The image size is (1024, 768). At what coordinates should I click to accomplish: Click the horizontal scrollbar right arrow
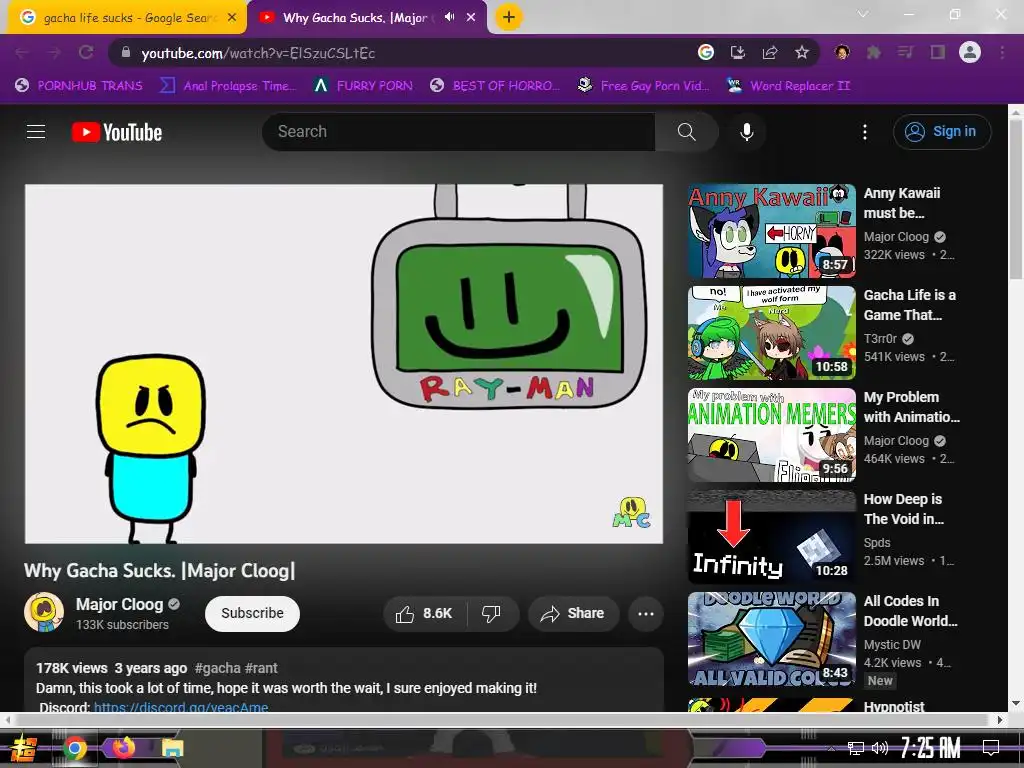click(x=1000, y=720)
